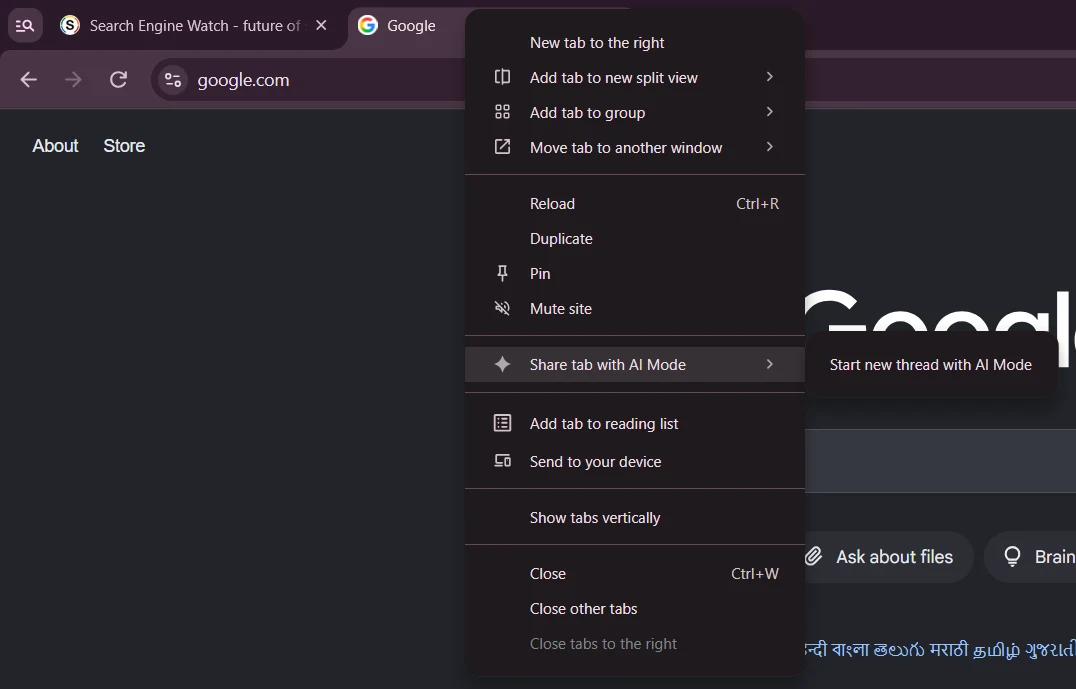Image resolution: width=1076 pixels, height=689 pixels.
Task: Open the Marathi language link
Action: click(x=948, y=649)
